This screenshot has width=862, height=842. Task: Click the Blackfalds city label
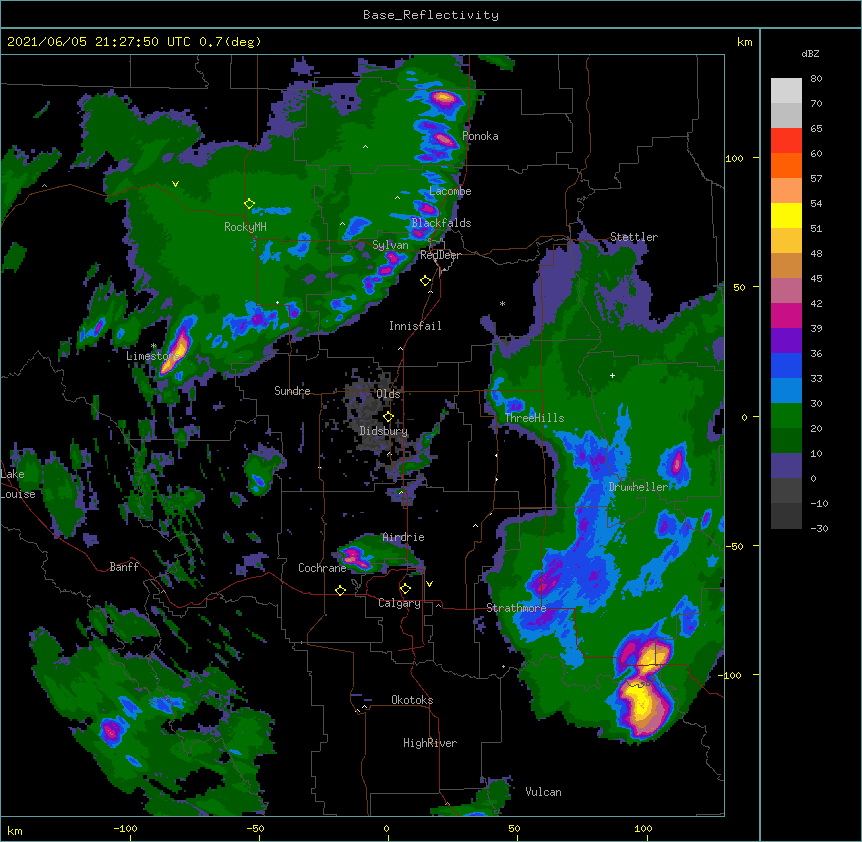click(x=441, y=223)
